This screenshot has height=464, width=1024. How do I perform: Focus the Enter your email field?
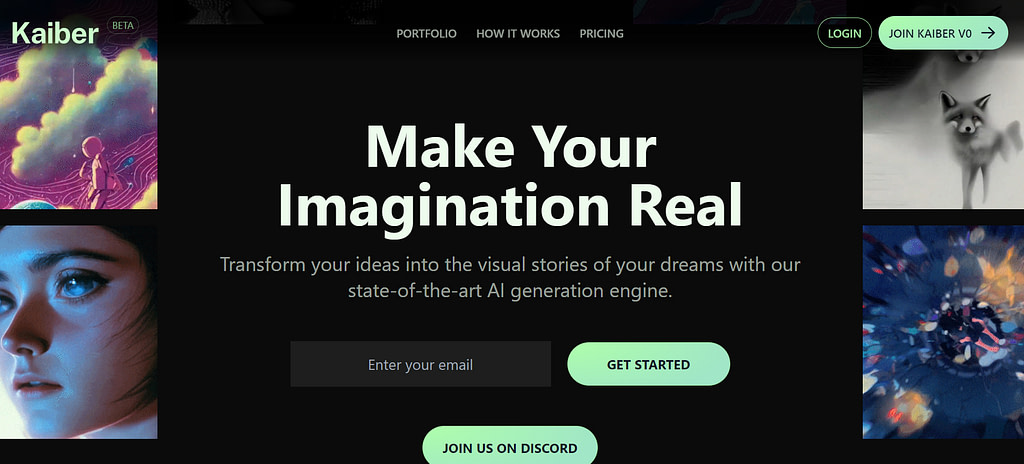(421, 364)
